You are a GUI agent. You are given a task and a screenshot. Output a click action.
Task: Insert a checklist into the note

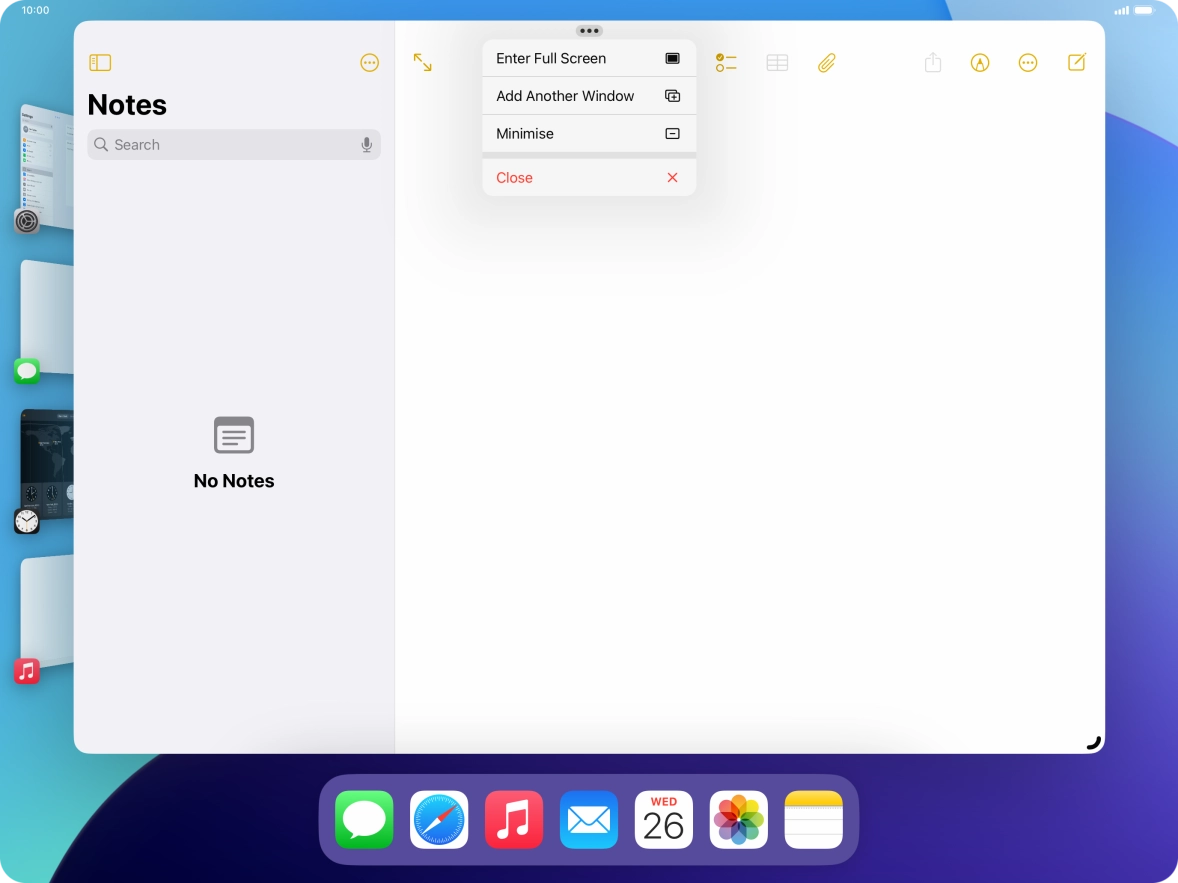coord(726,62)
